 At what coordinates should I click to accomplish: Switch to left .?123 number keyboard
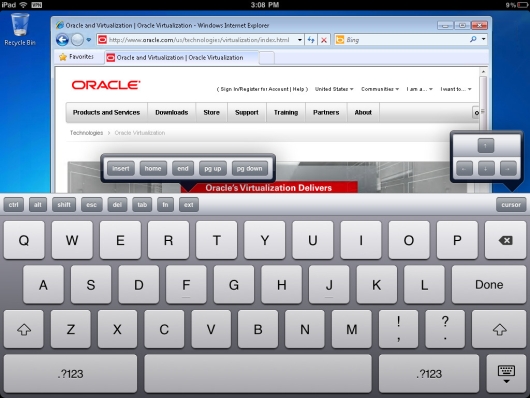click(70, 374)
